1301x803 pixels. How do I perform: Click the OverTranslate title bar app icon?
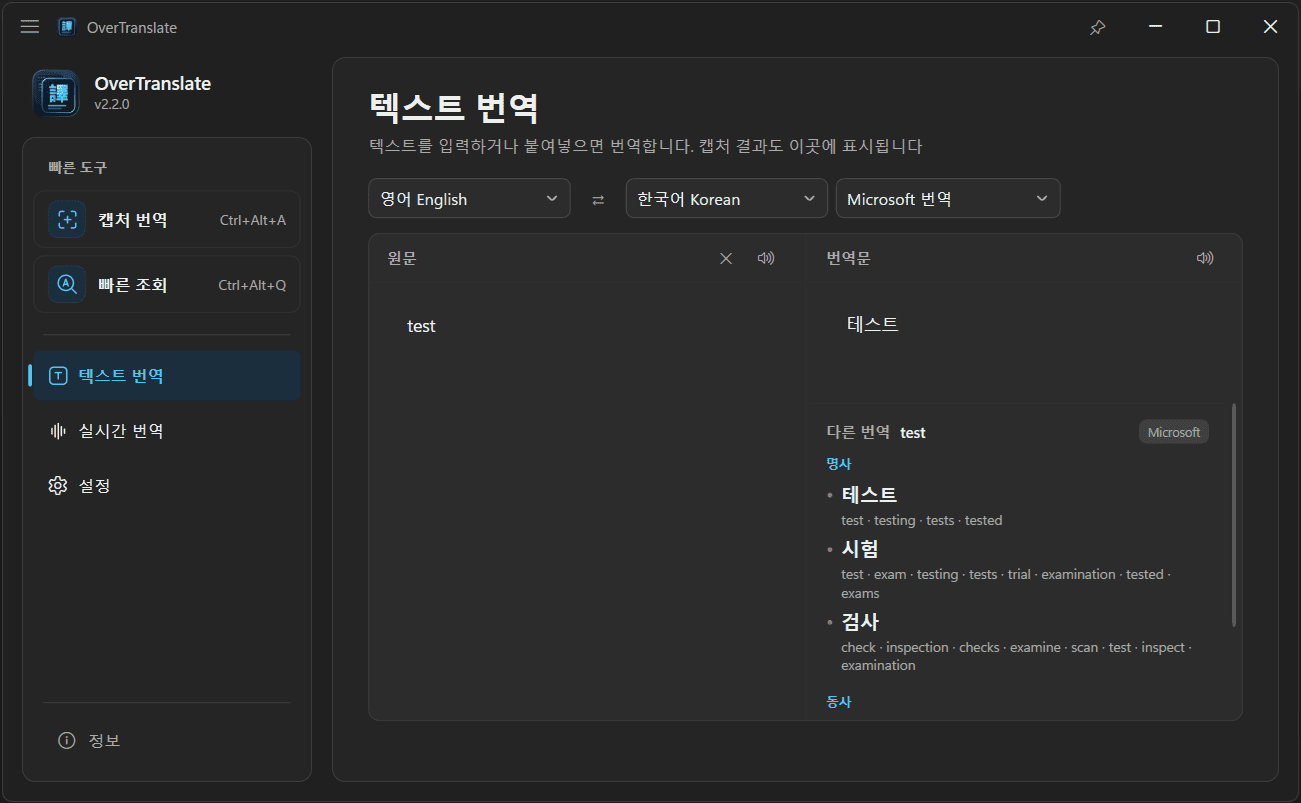point(67,27)
